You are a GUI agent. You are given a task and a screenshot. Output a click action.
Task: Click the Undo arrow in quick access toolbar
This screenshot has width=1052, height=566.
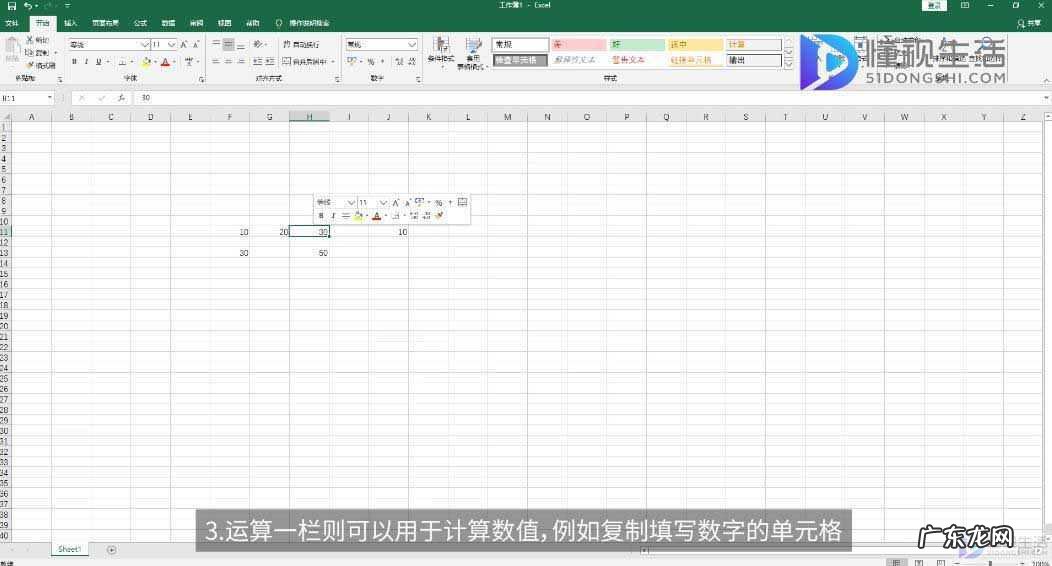point(28,6)
